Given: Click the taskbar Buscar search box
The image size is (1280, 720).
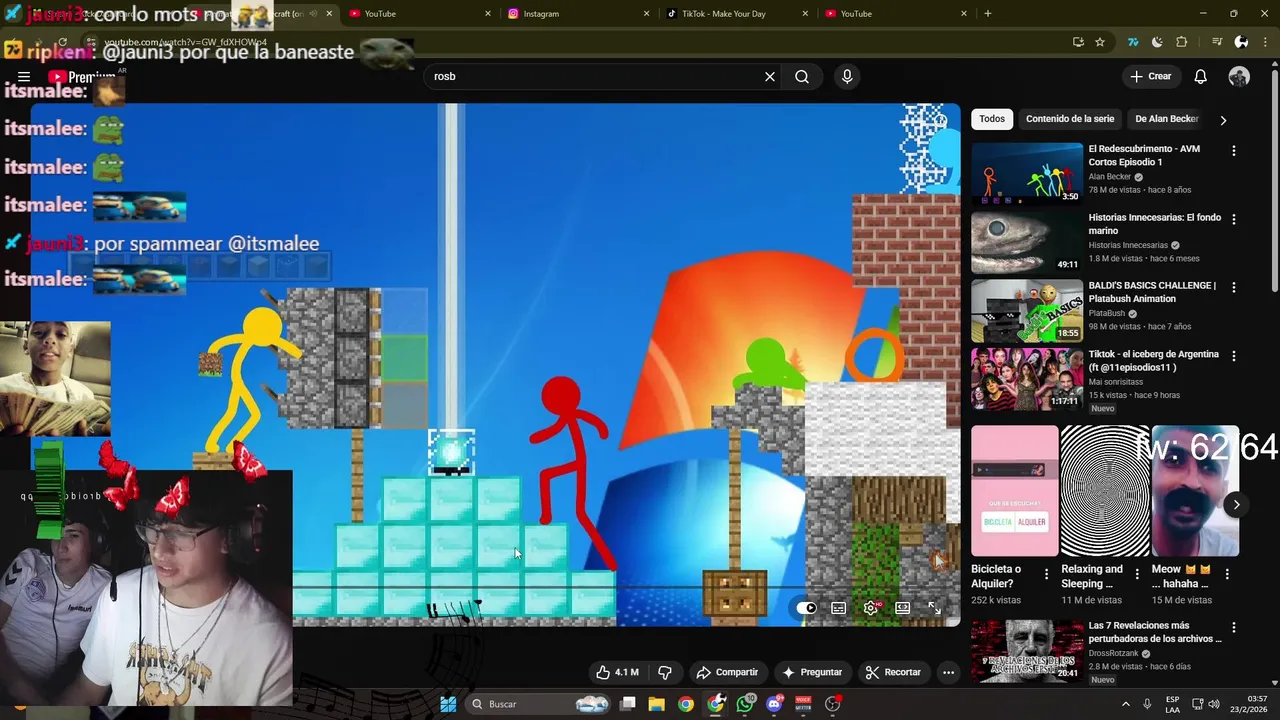Looking at the screenshot, I should 540,704.
